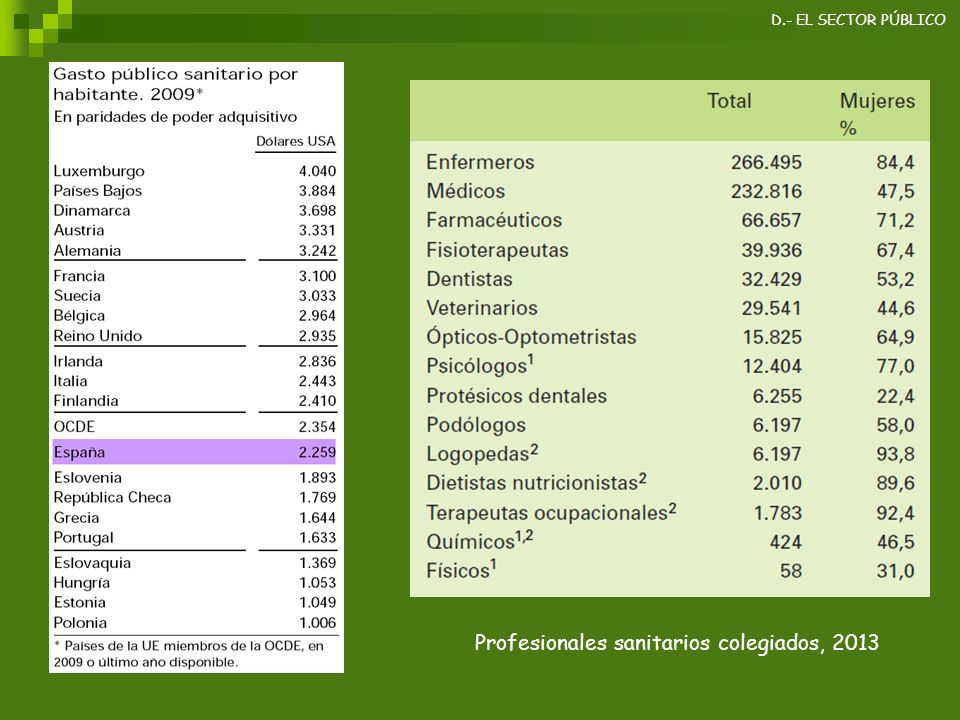Click the total '232.816'
The height and width of the screenshot is (720, 960).
click(766, 191)
